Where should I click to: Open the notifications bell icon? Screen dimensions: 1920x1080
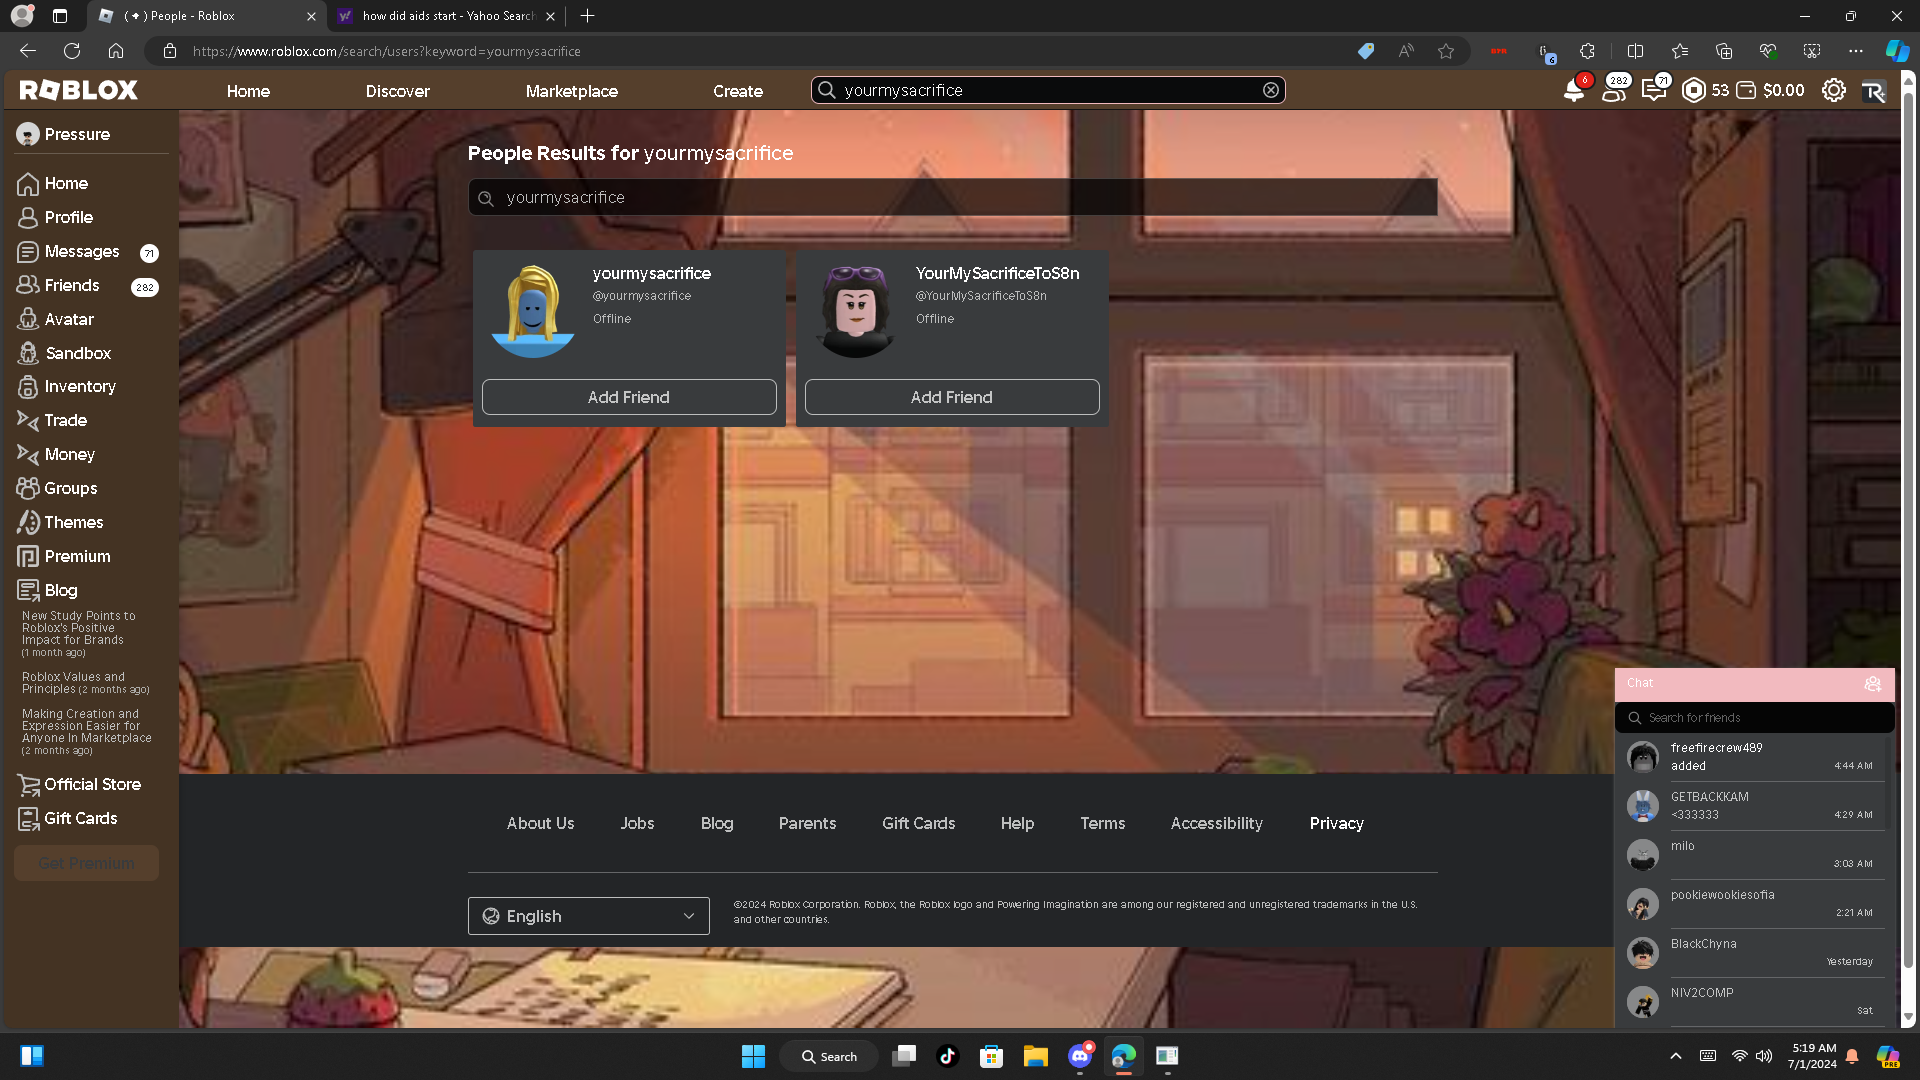coord(1573,90)
